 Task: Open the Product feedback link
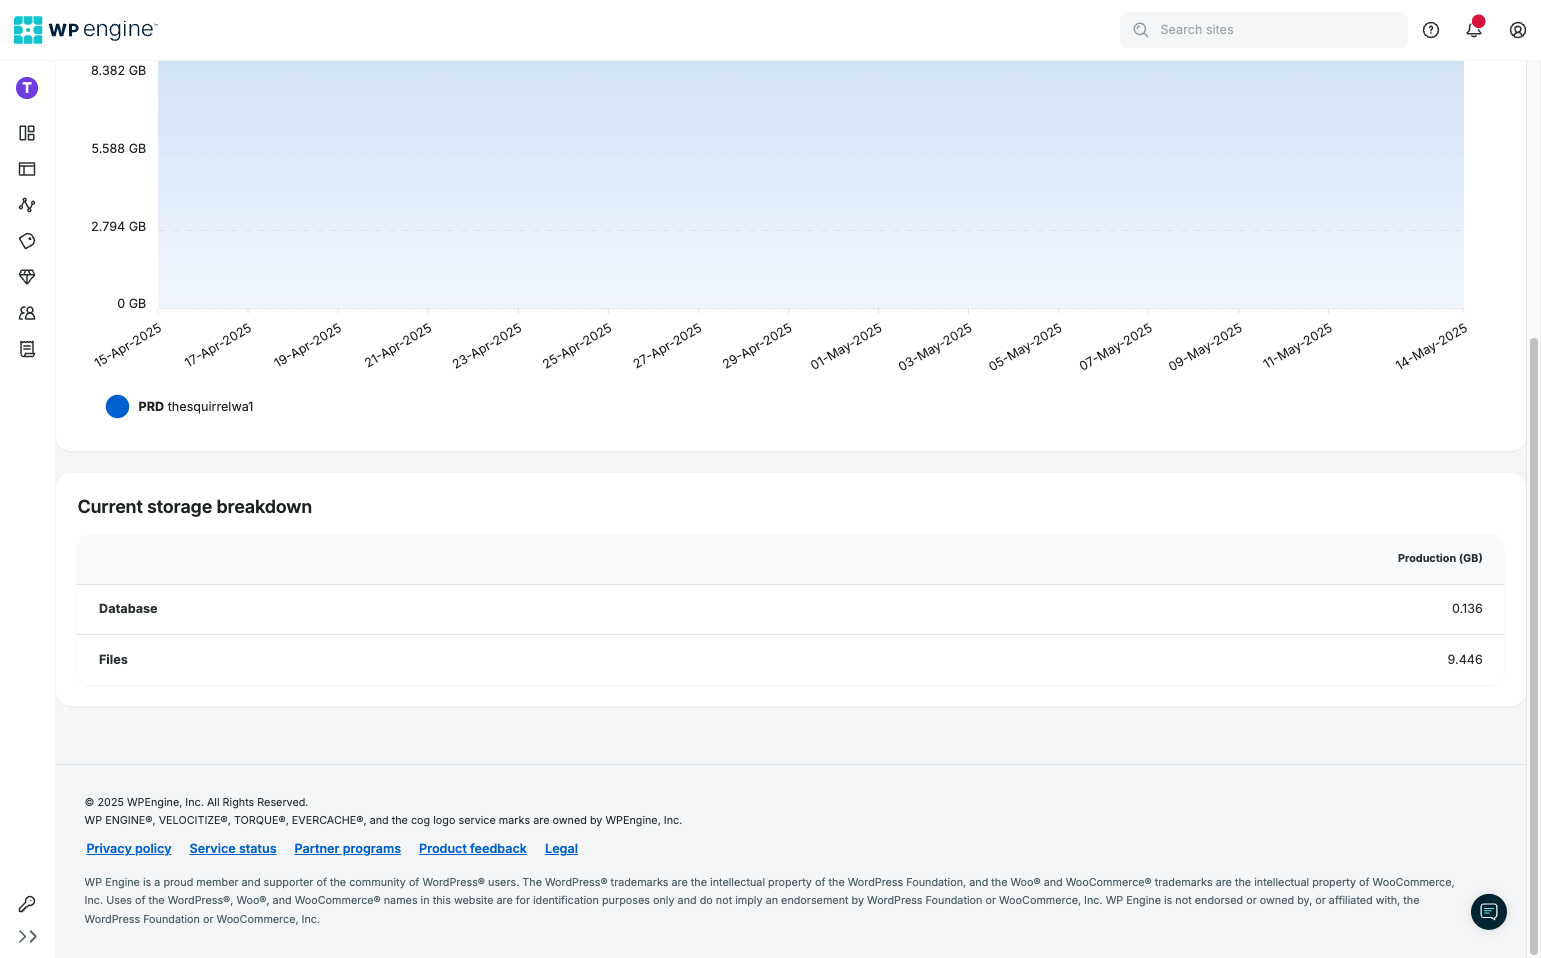click(473, 849)
